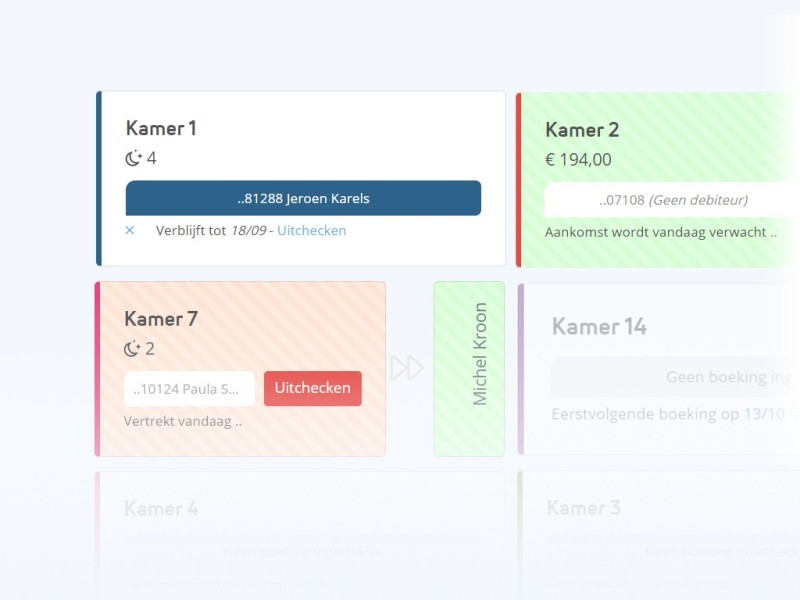Select the Kamer 2 room title
Viewport: 800px width, 600px height.
(x=582, y=130)
